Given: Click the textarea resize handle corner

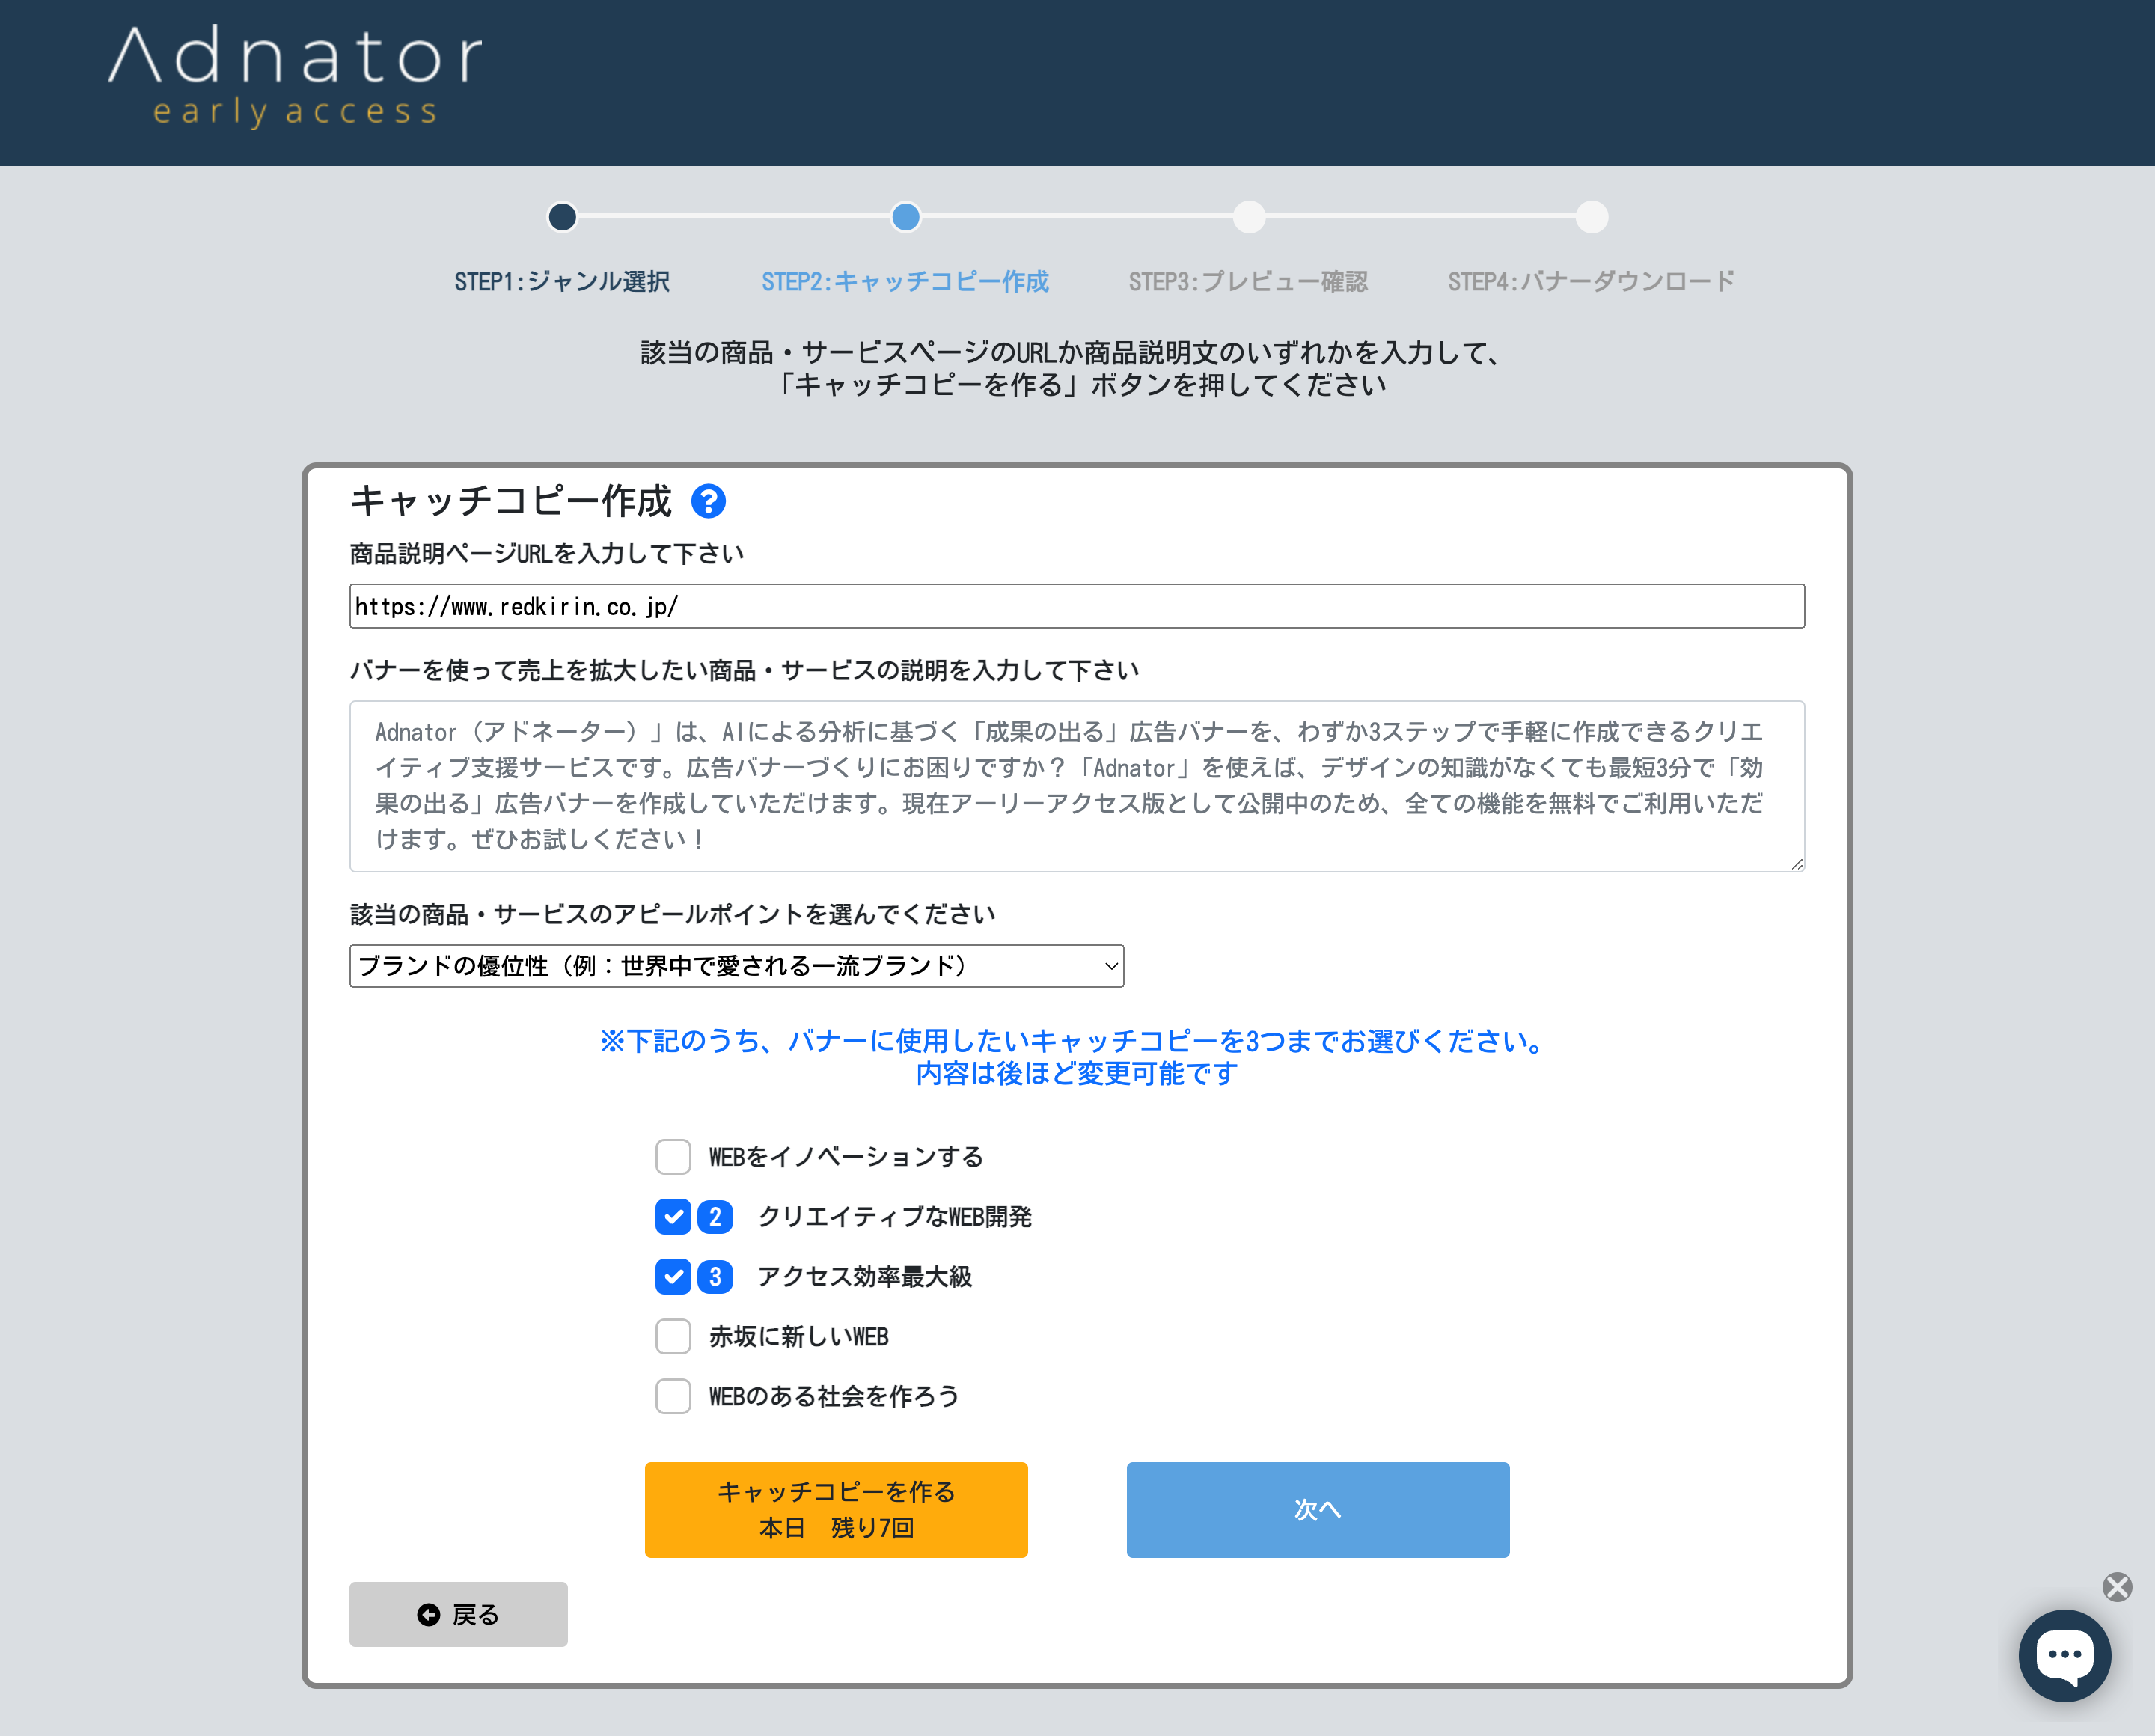Looking at the screenshot, I should (x=1796, y=864).
